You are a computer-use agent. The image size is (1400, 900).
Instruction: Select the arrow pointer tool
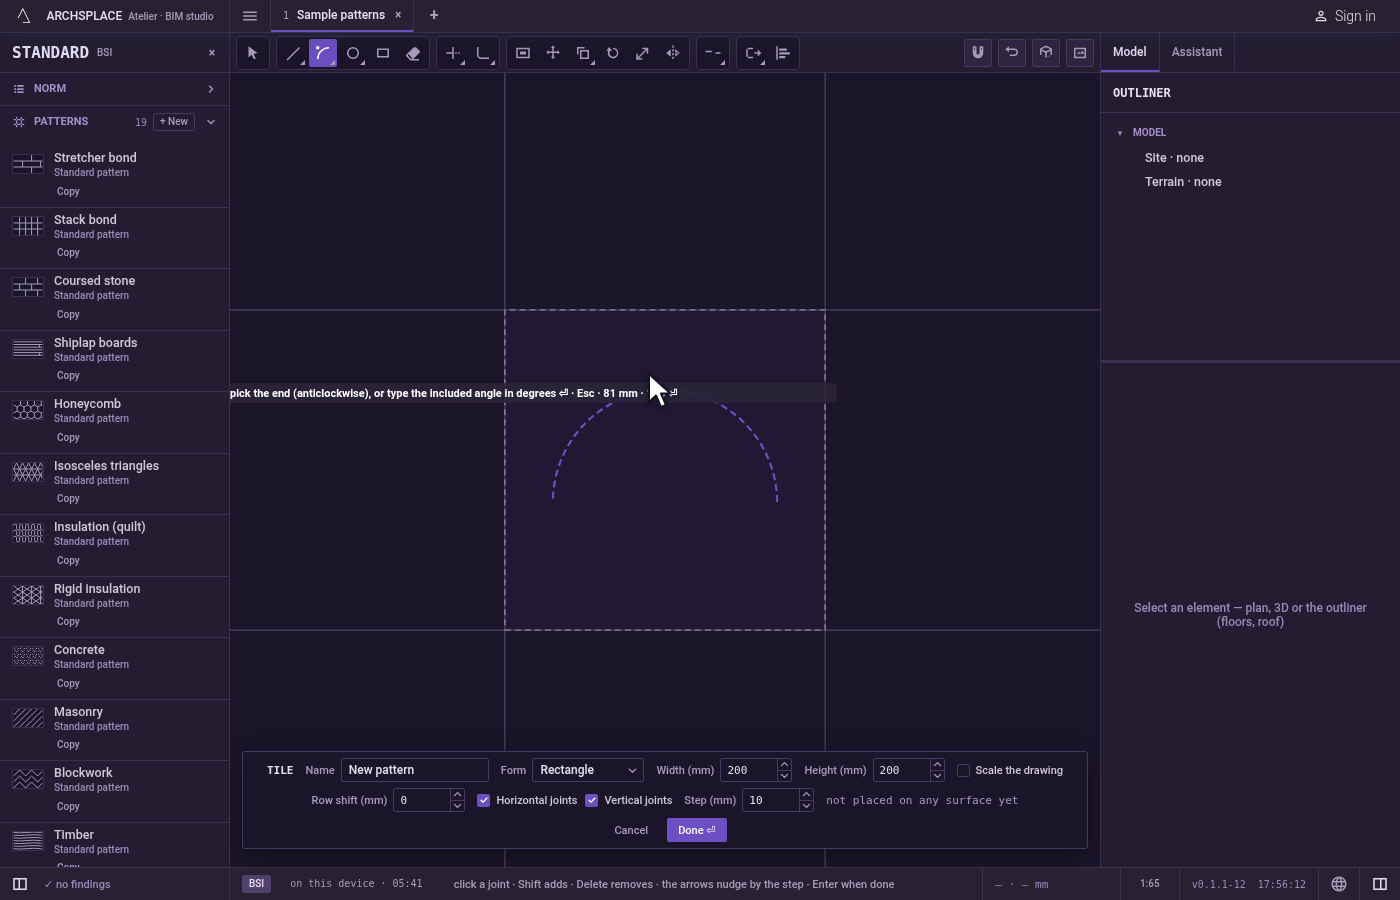pyautogui.click(x=252, y=53)
